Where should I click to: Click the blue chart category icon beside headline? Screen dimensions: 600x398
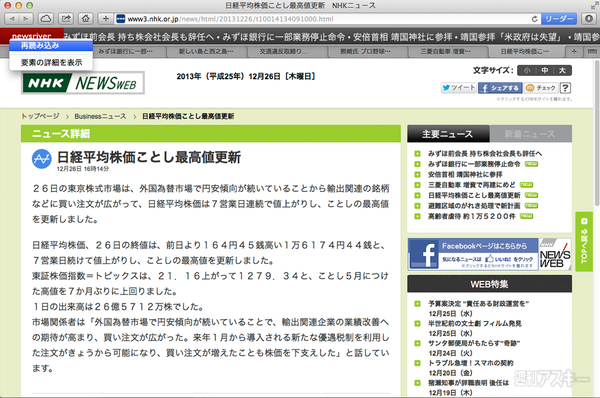click(x=42, y=158)
